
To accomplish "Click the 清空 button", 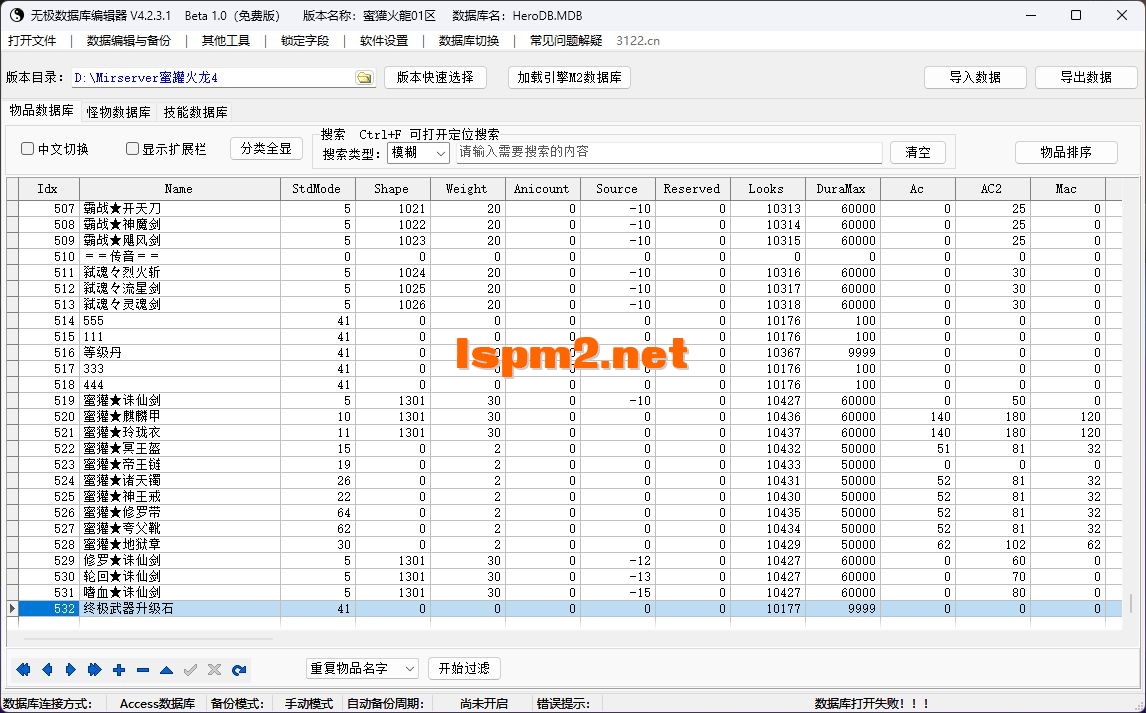I will click(x=918, y=153).
